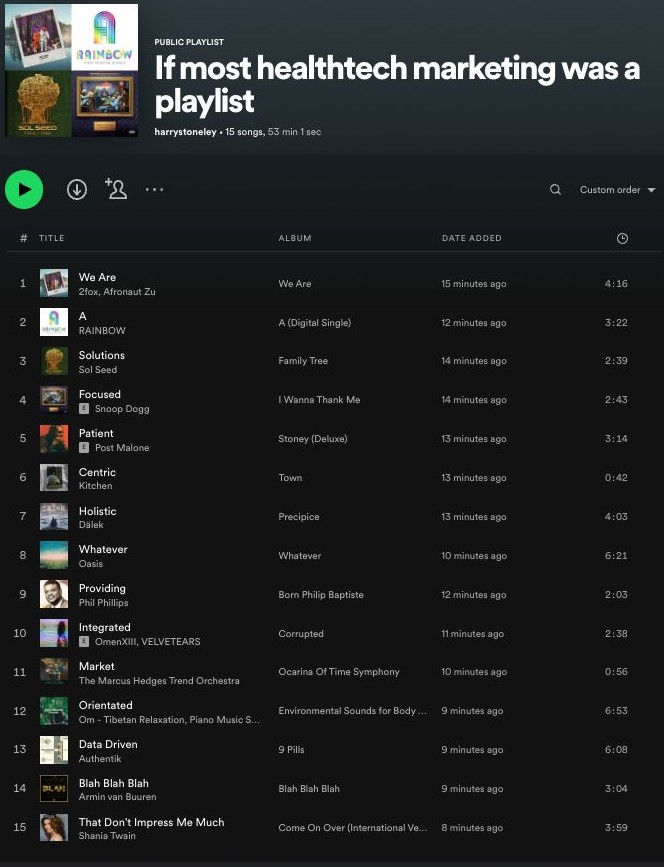Click Blah Blah Blah album art thumbnail

point(54,789)
